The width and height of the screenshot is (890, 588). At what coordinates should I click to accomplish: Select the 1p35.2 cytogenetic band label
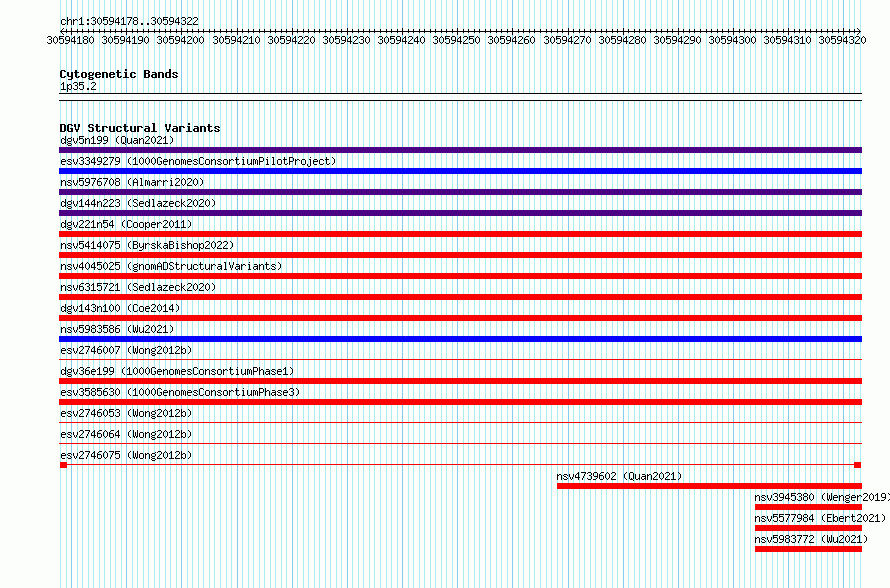click(x=78, y=86)
